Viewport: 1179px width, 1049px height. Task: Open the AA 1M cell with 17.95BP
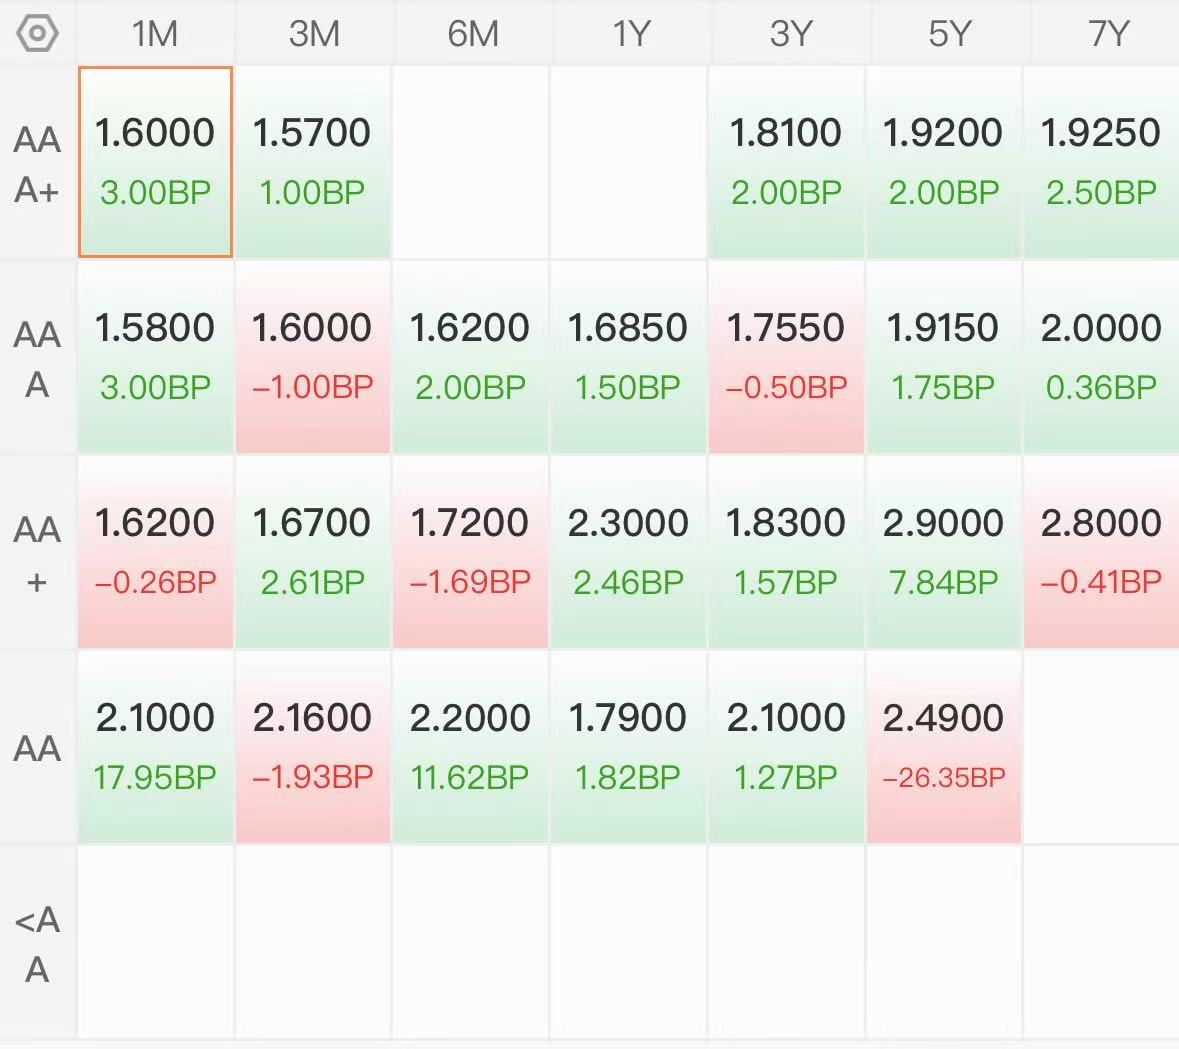pyautogui.click(x=155, y=747)
